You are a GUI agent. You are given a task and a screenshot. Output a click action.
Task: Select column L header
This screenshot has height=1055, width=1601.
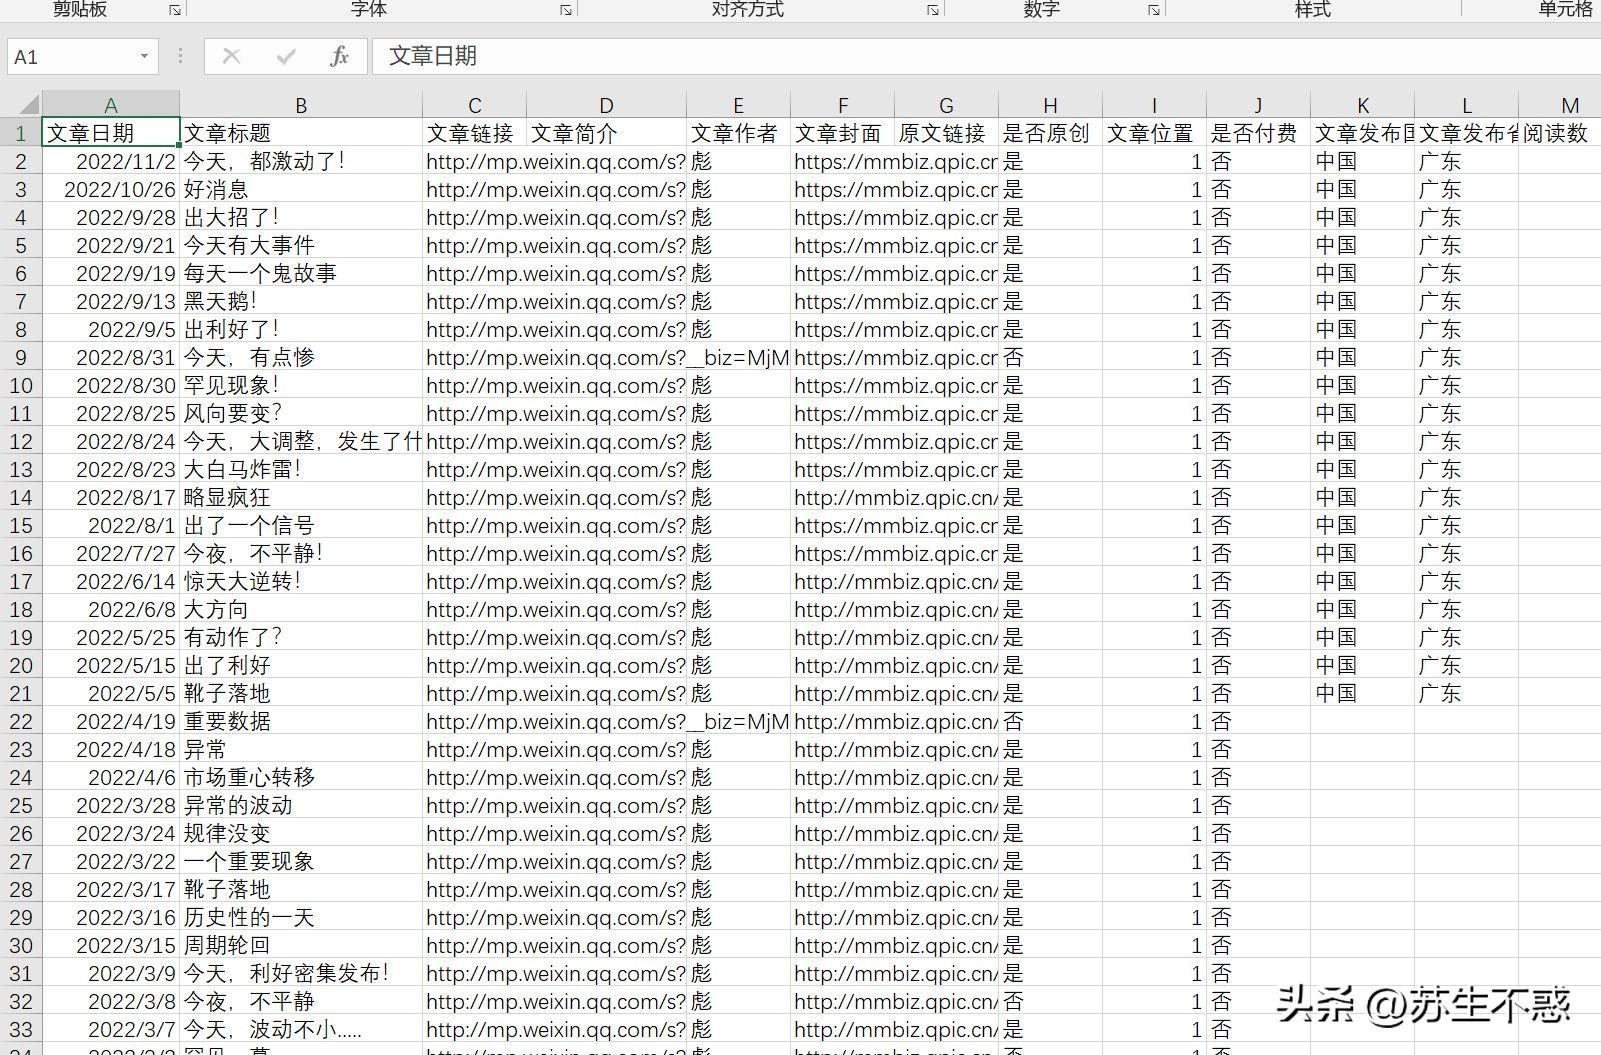pos(1466,105)
